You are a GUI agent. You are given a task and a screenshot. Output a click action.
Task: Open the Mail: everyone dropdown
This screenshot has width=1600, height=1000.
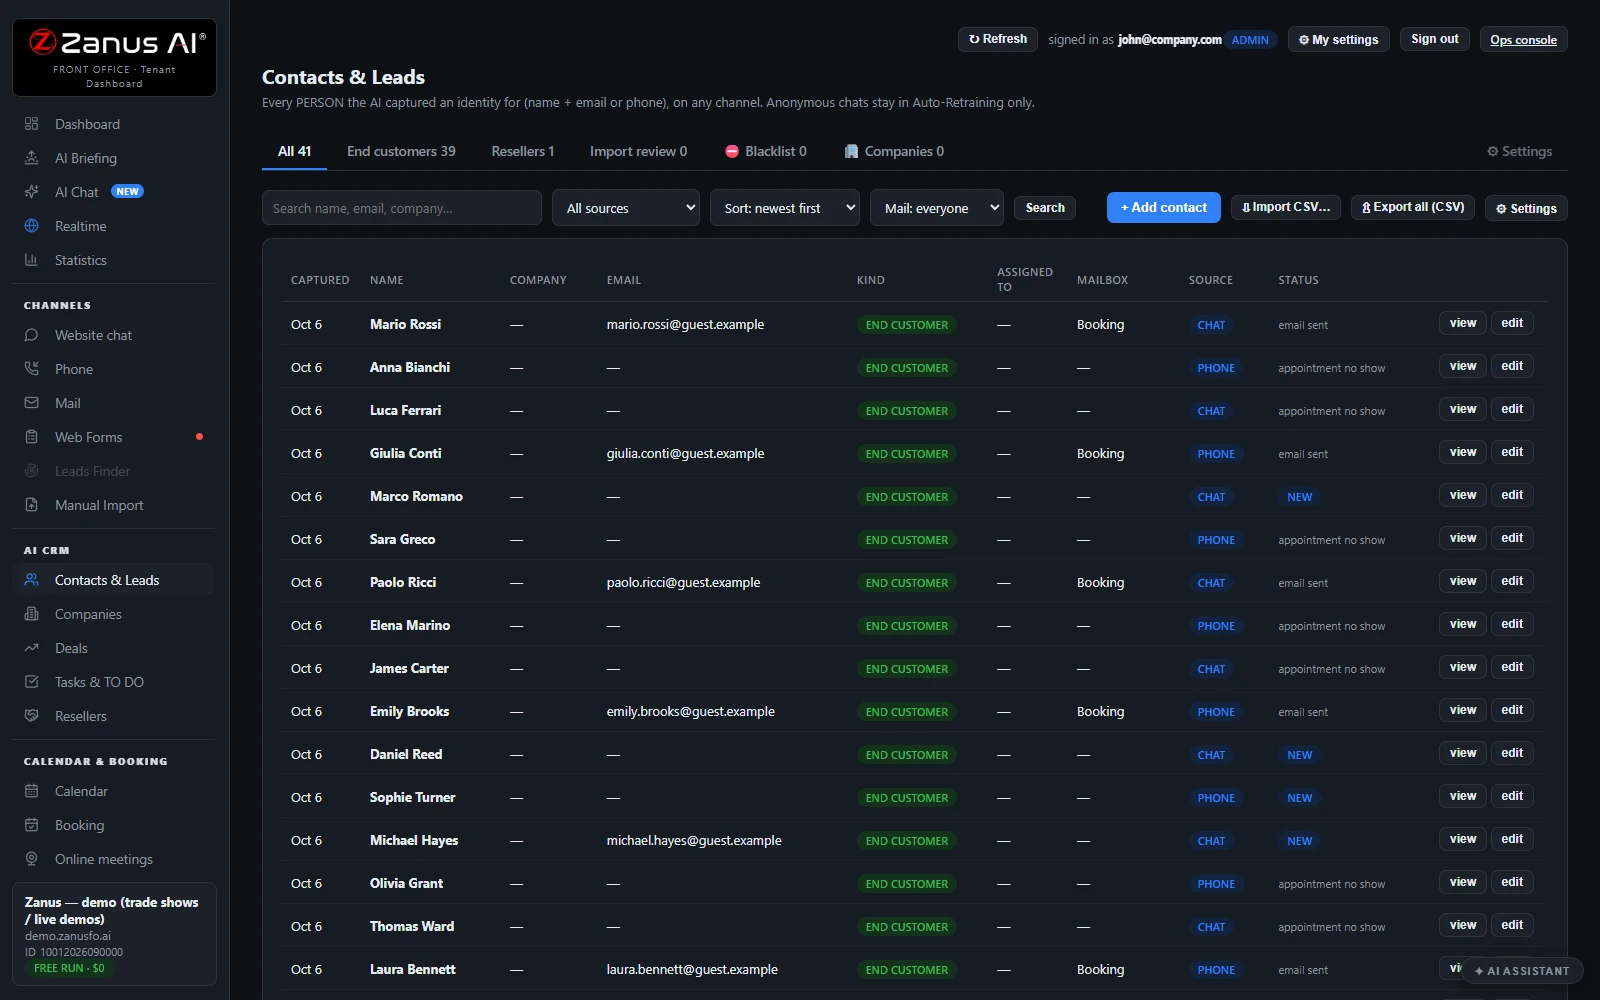937,208
